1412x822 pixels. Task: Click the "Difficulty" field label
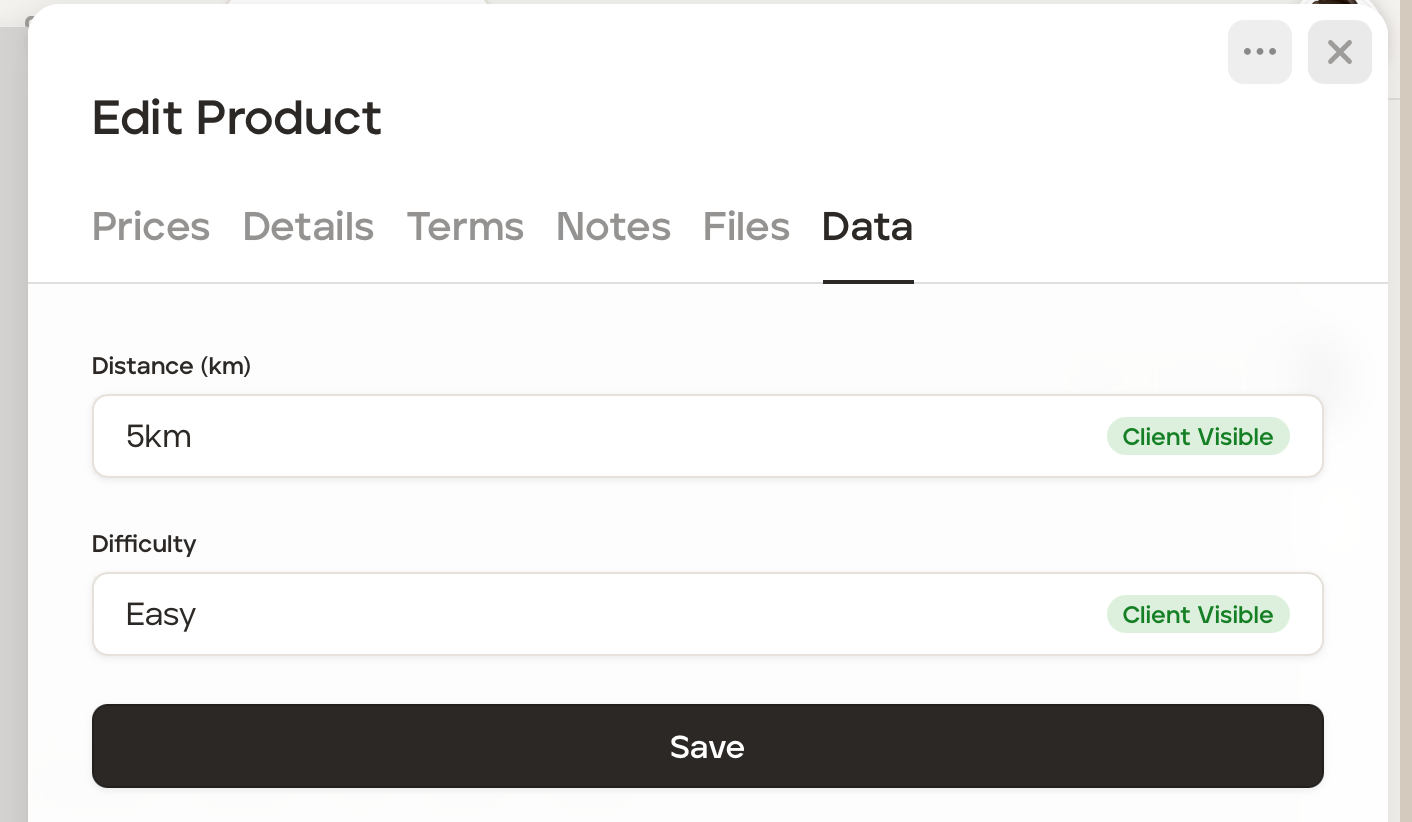click(x=144, y=544)
